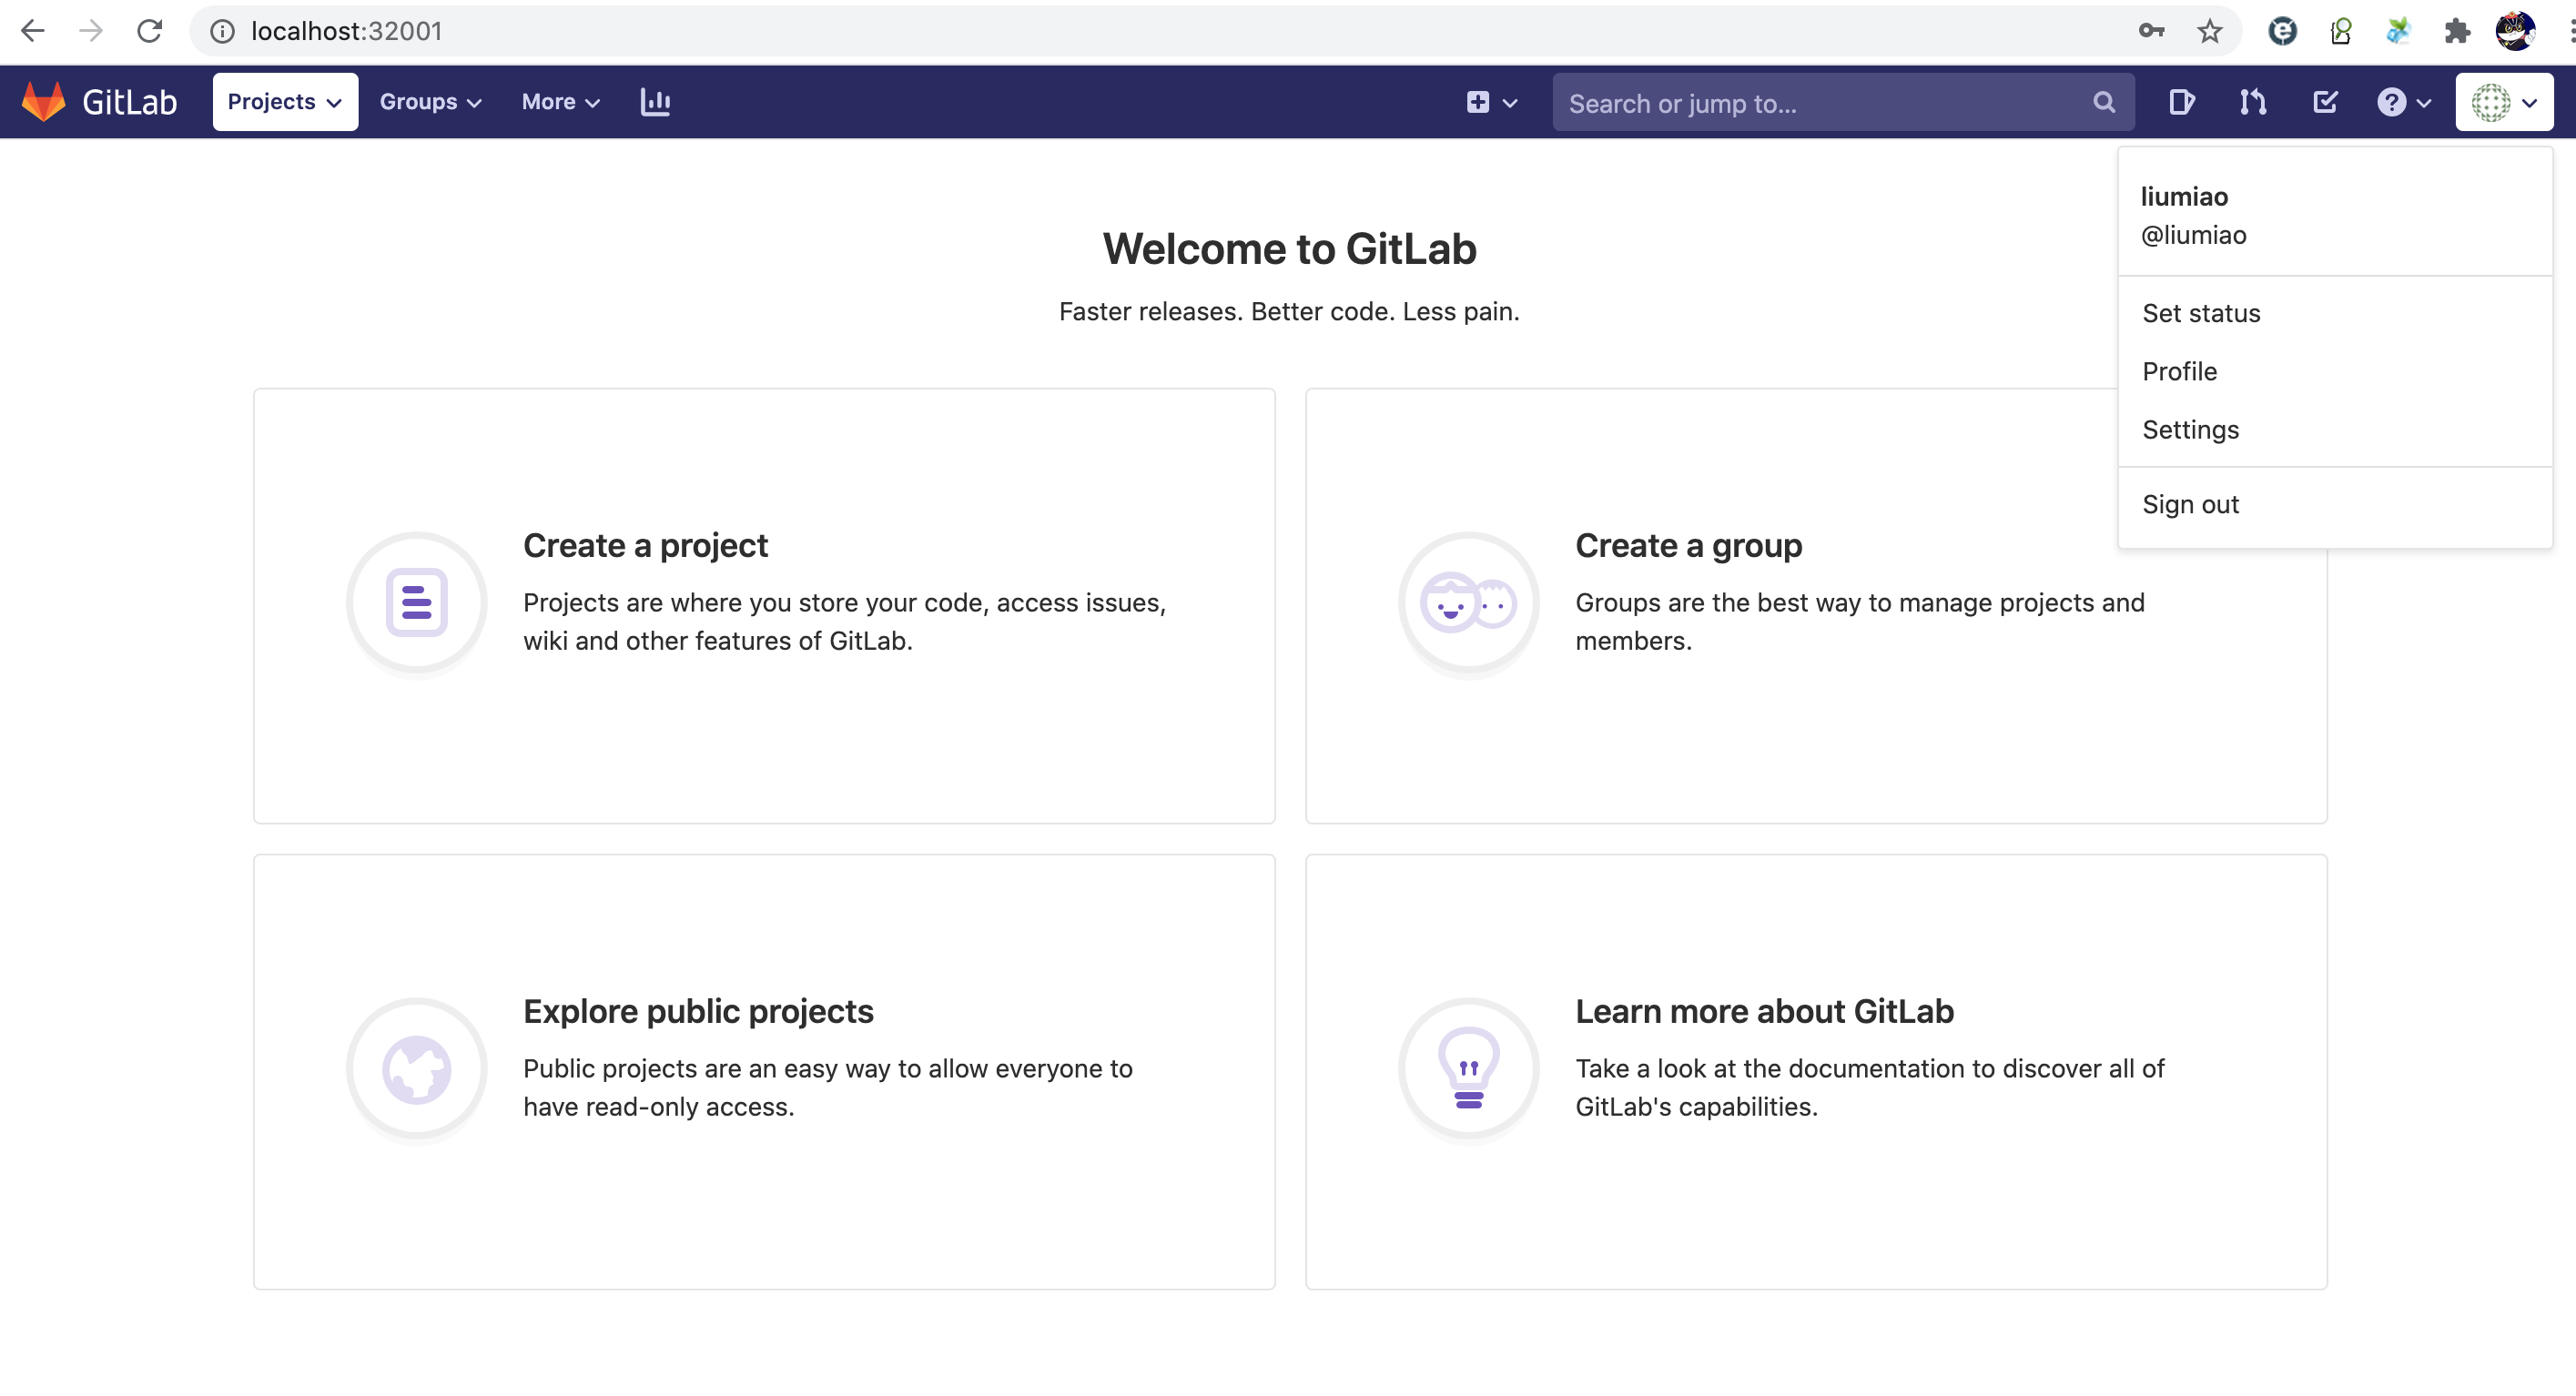The width and height of the screenshot is (2576, 1396).
Task: Open the Create a project heading link
Action: [645, 546]
